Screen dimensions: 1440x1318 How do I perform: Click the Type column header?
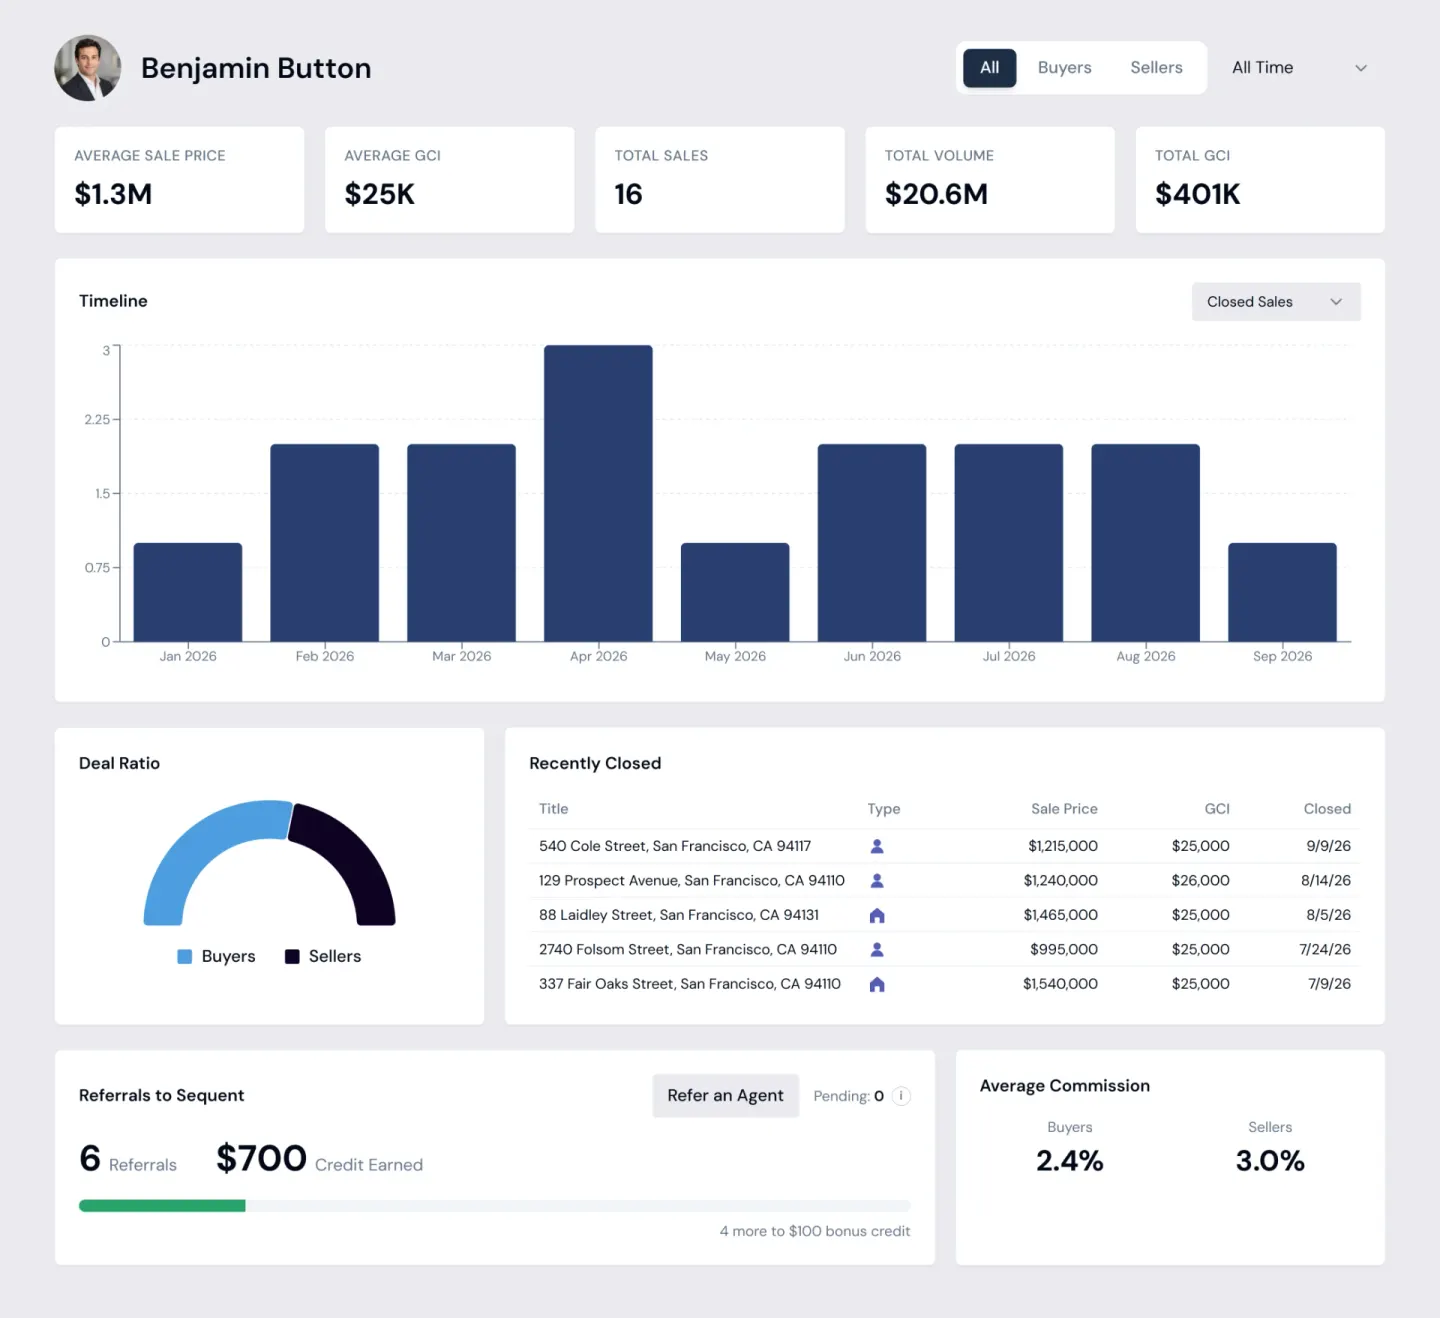pyautogui.click(x=884, y=809)
